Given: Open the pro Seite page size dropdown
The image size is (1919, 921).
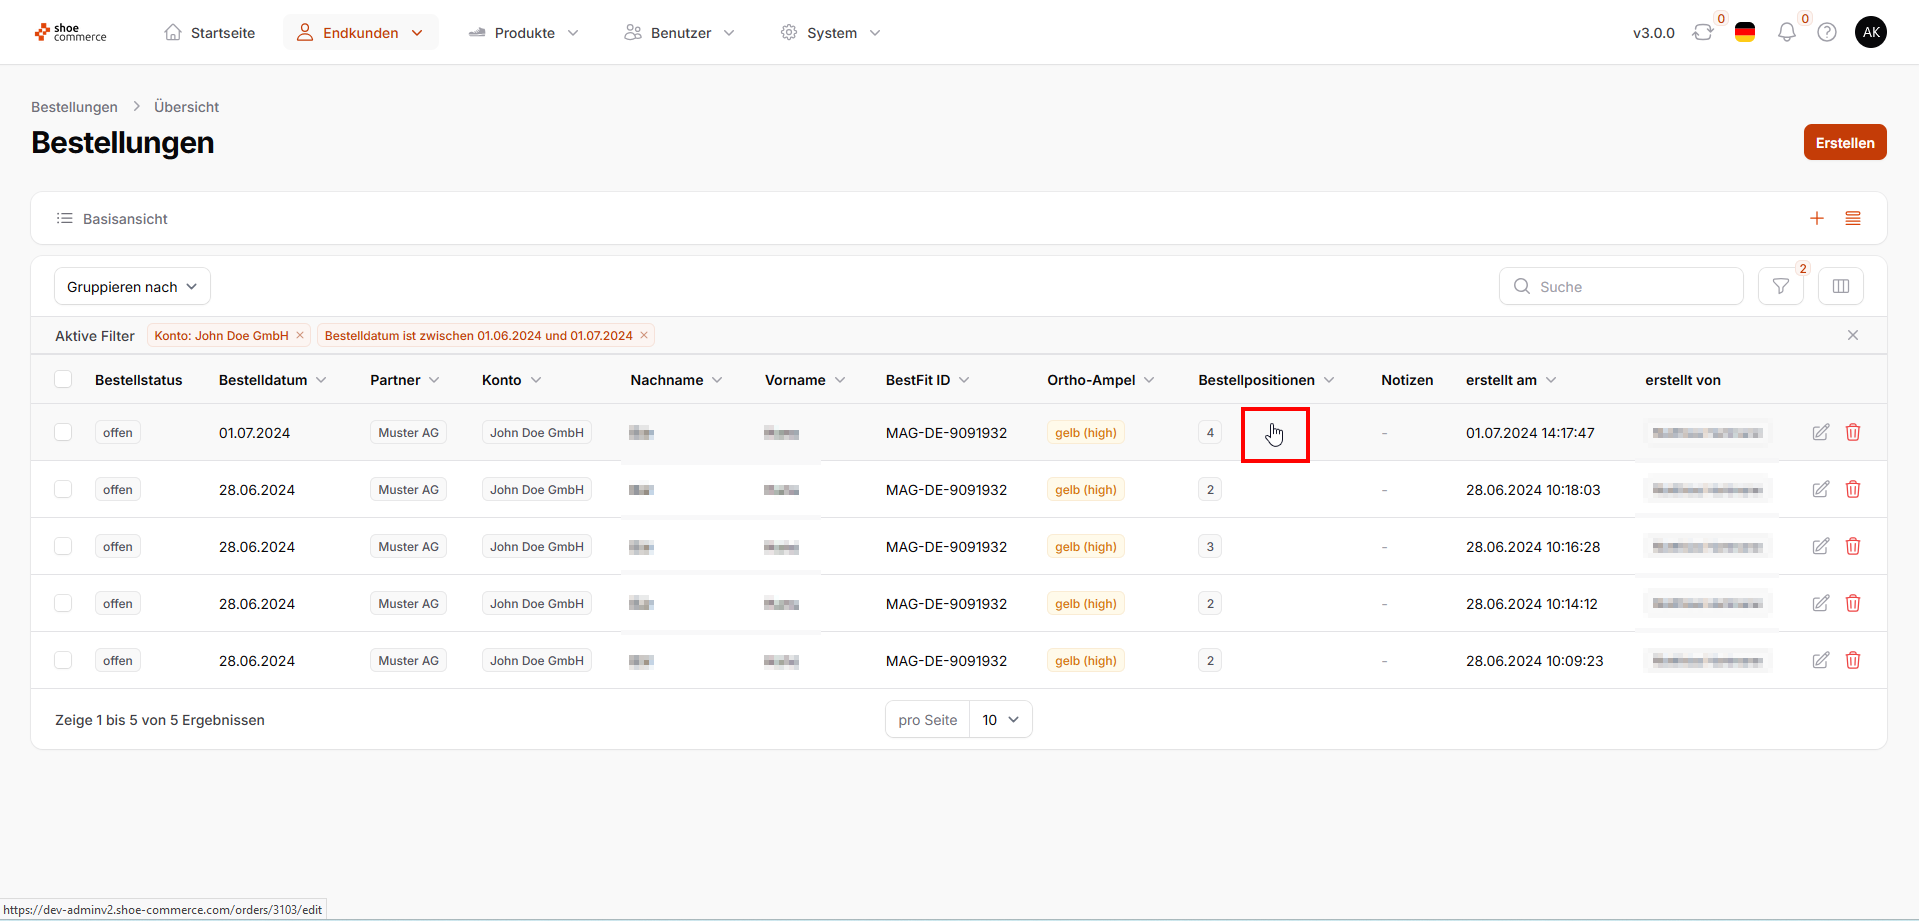Looking at the screenshot, I should coord(1000,720).
